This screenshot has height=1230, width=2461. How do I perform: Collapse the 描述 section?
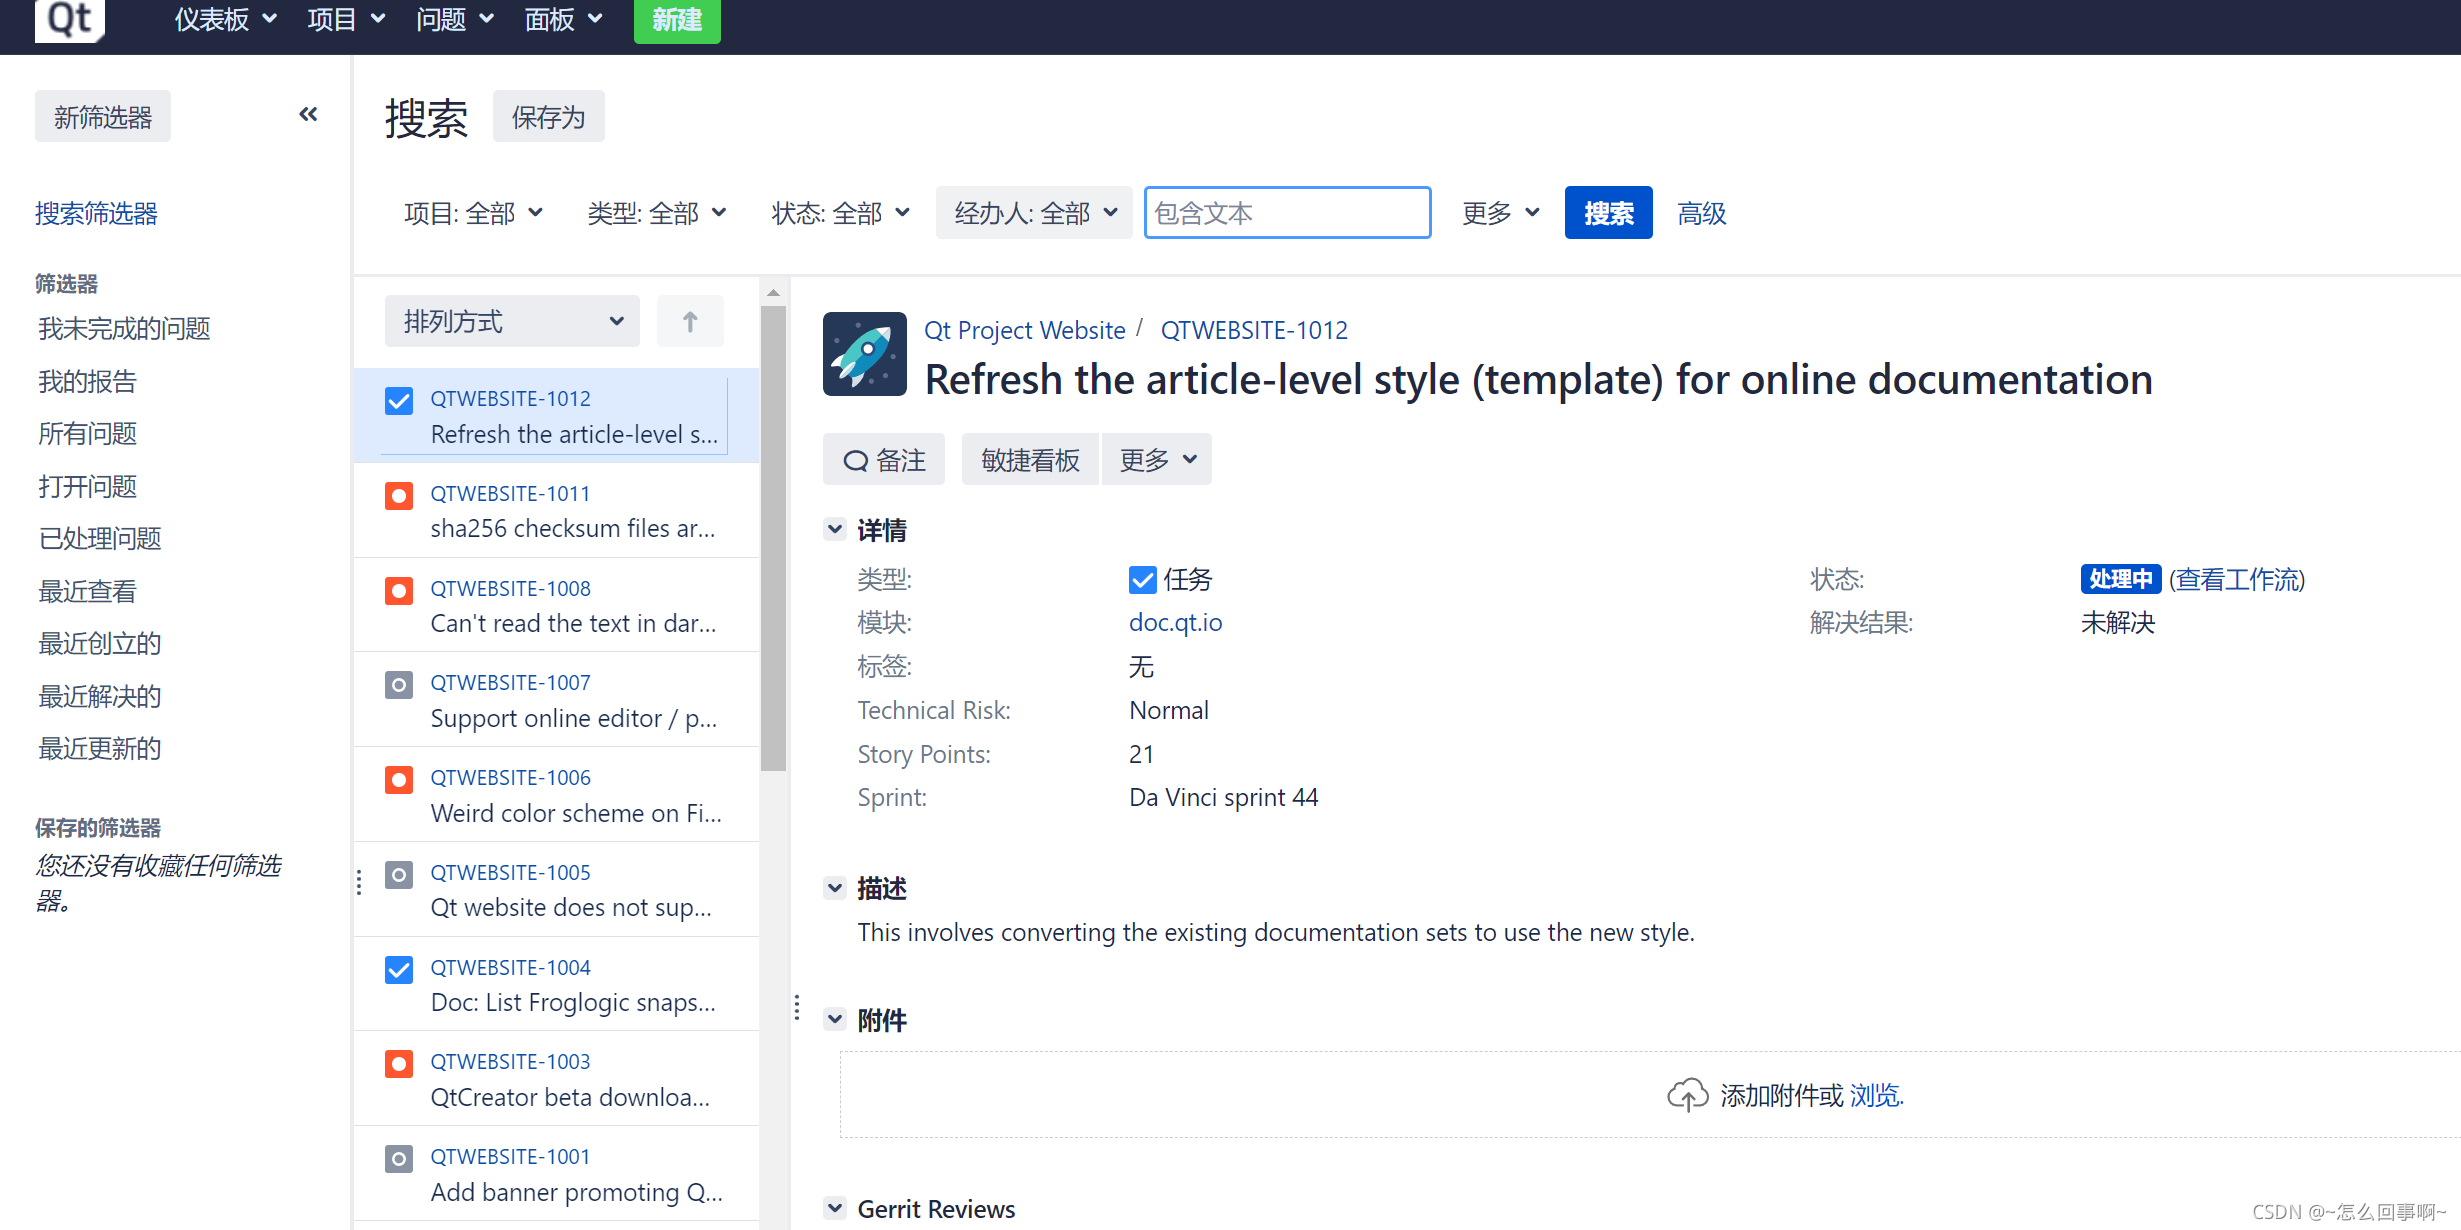coord(835,887)
